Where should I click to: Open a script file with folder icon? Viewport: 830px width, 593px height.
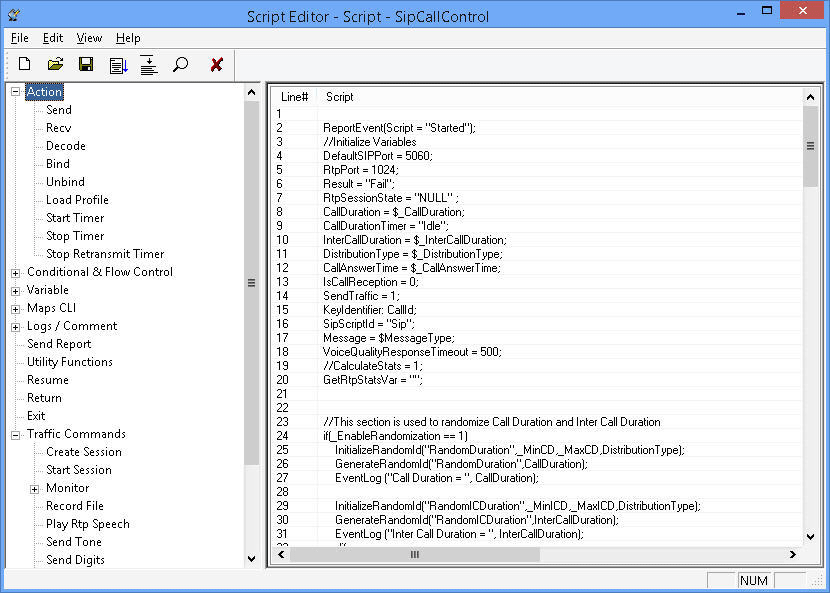point(55,65)
